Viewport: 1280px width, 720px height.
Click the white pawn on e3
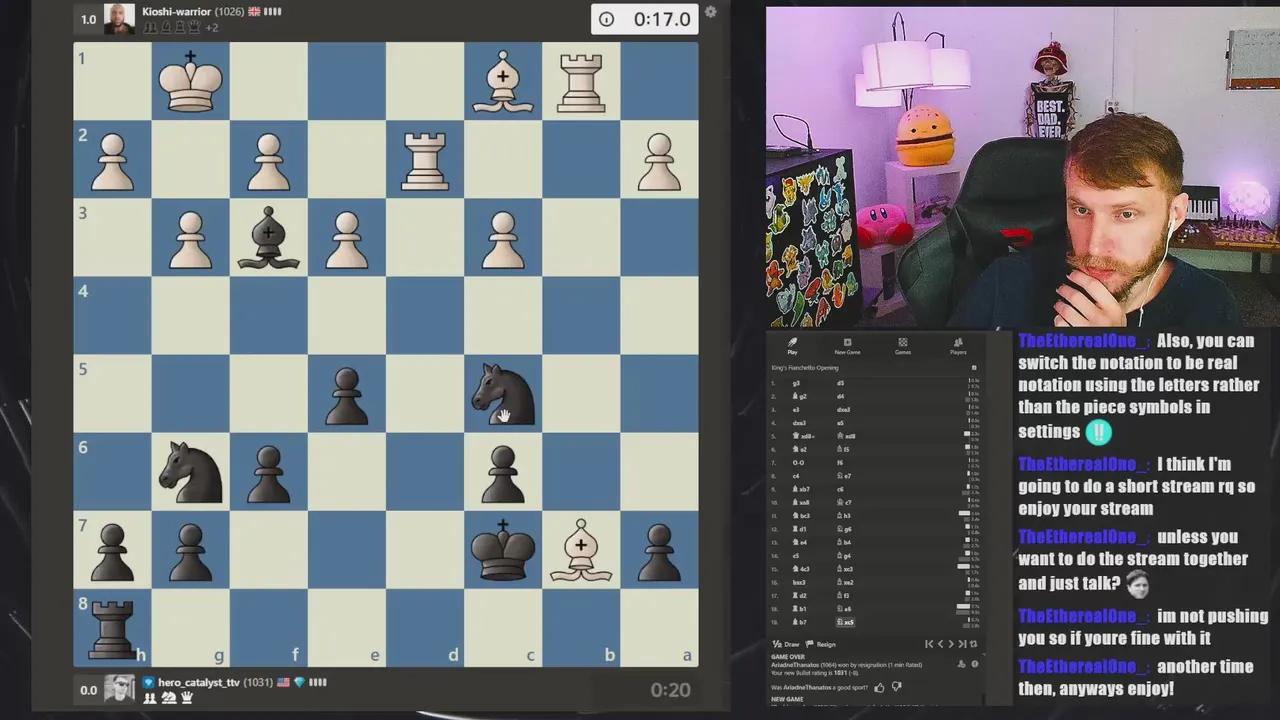click(347, 237)
